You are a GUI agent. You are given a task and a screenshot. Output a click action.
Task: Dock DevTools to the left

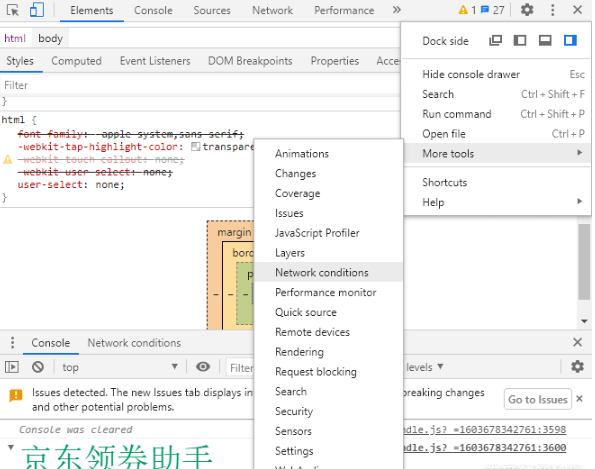click(x=520, y=40)
